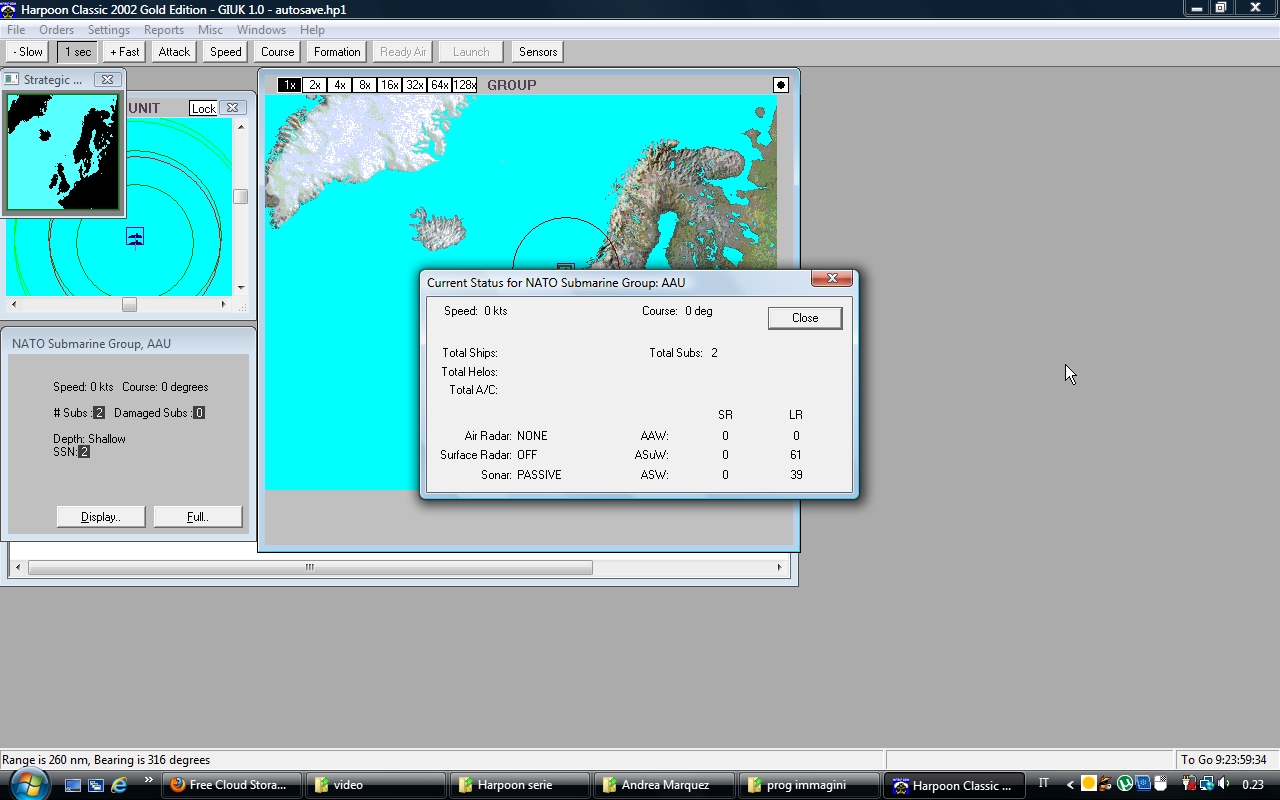
Task: Switch to Andrea Marquez taskbar button
Action: (x=663, y=785)
